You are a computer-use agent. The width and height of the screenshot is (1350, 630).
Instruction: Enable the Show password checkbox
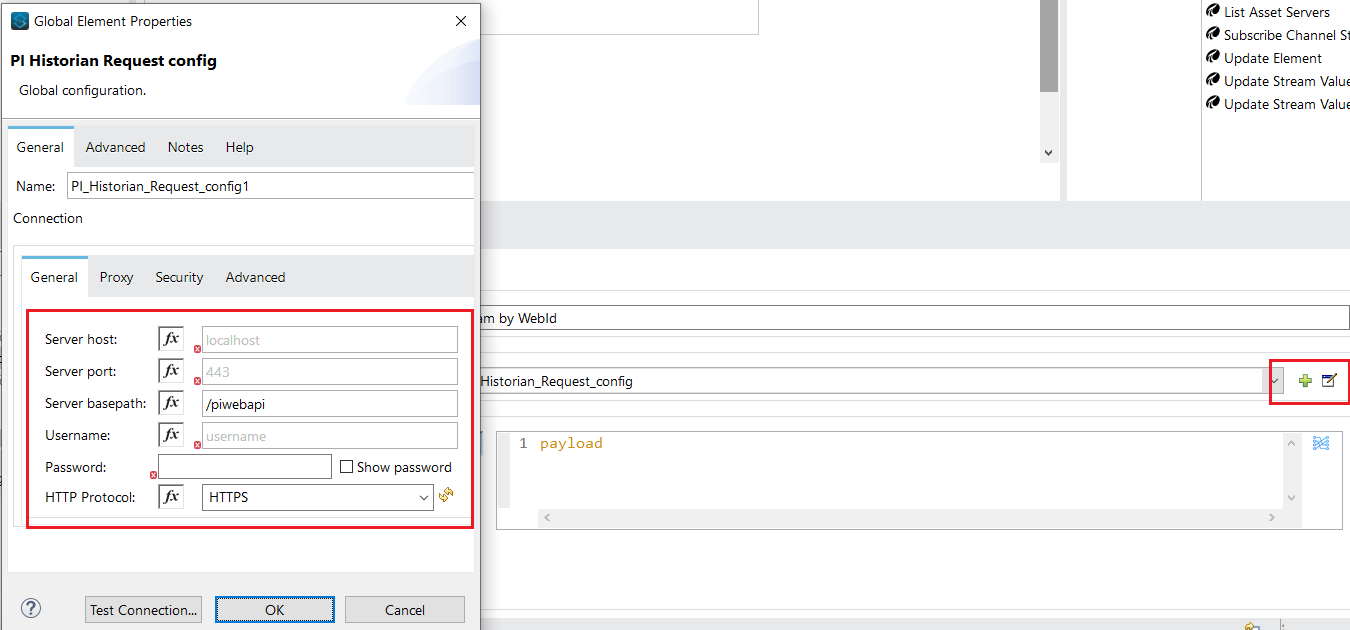(346, 466)
